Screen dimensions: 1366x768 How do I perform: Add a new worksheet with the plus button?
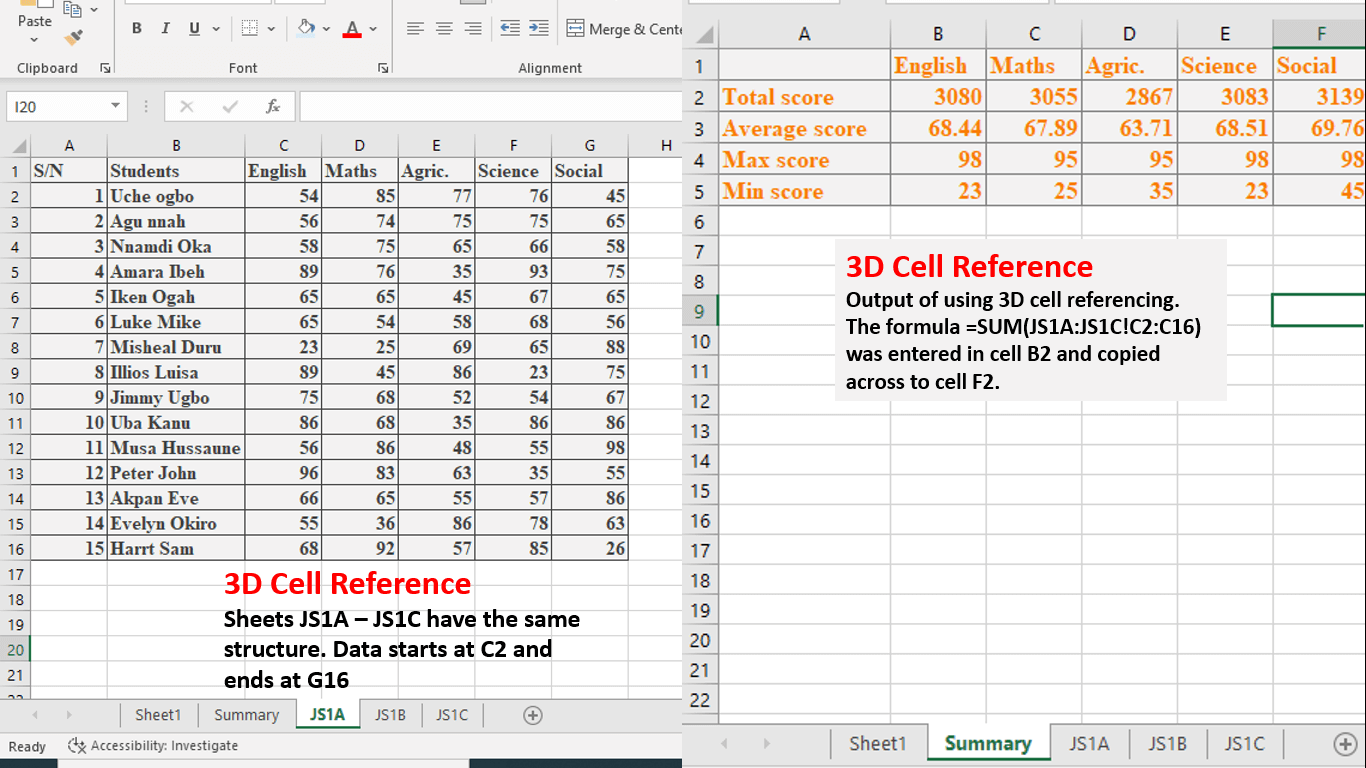tap(532, 714)
